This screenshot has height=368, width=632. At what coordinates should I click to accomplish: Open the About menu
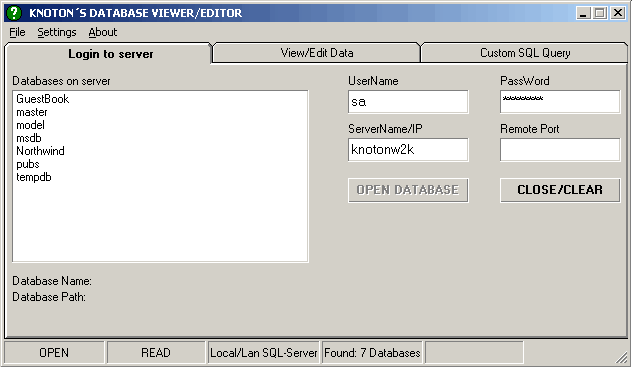click(103, 32)
